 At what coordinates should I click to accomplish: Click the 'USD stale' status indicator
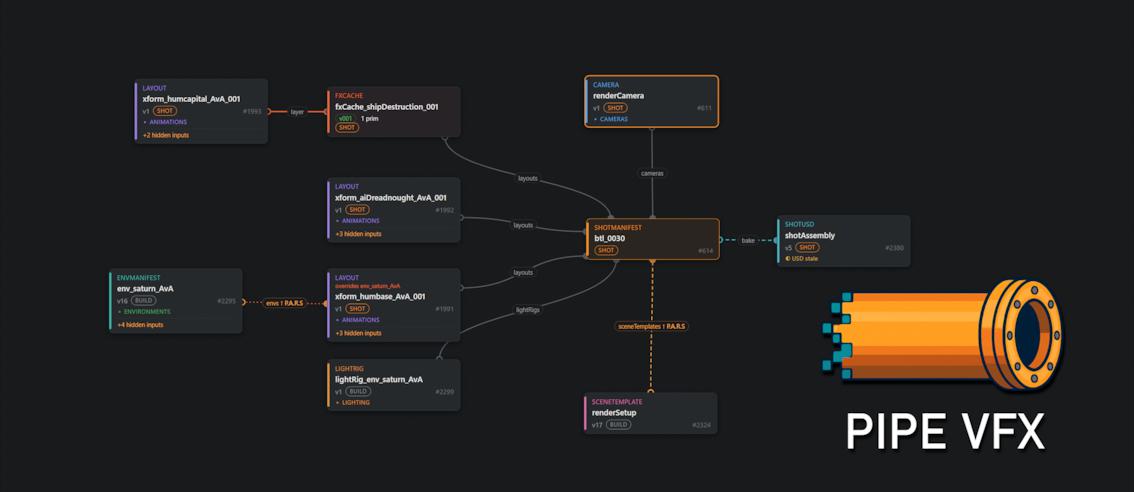coord(801,258)
